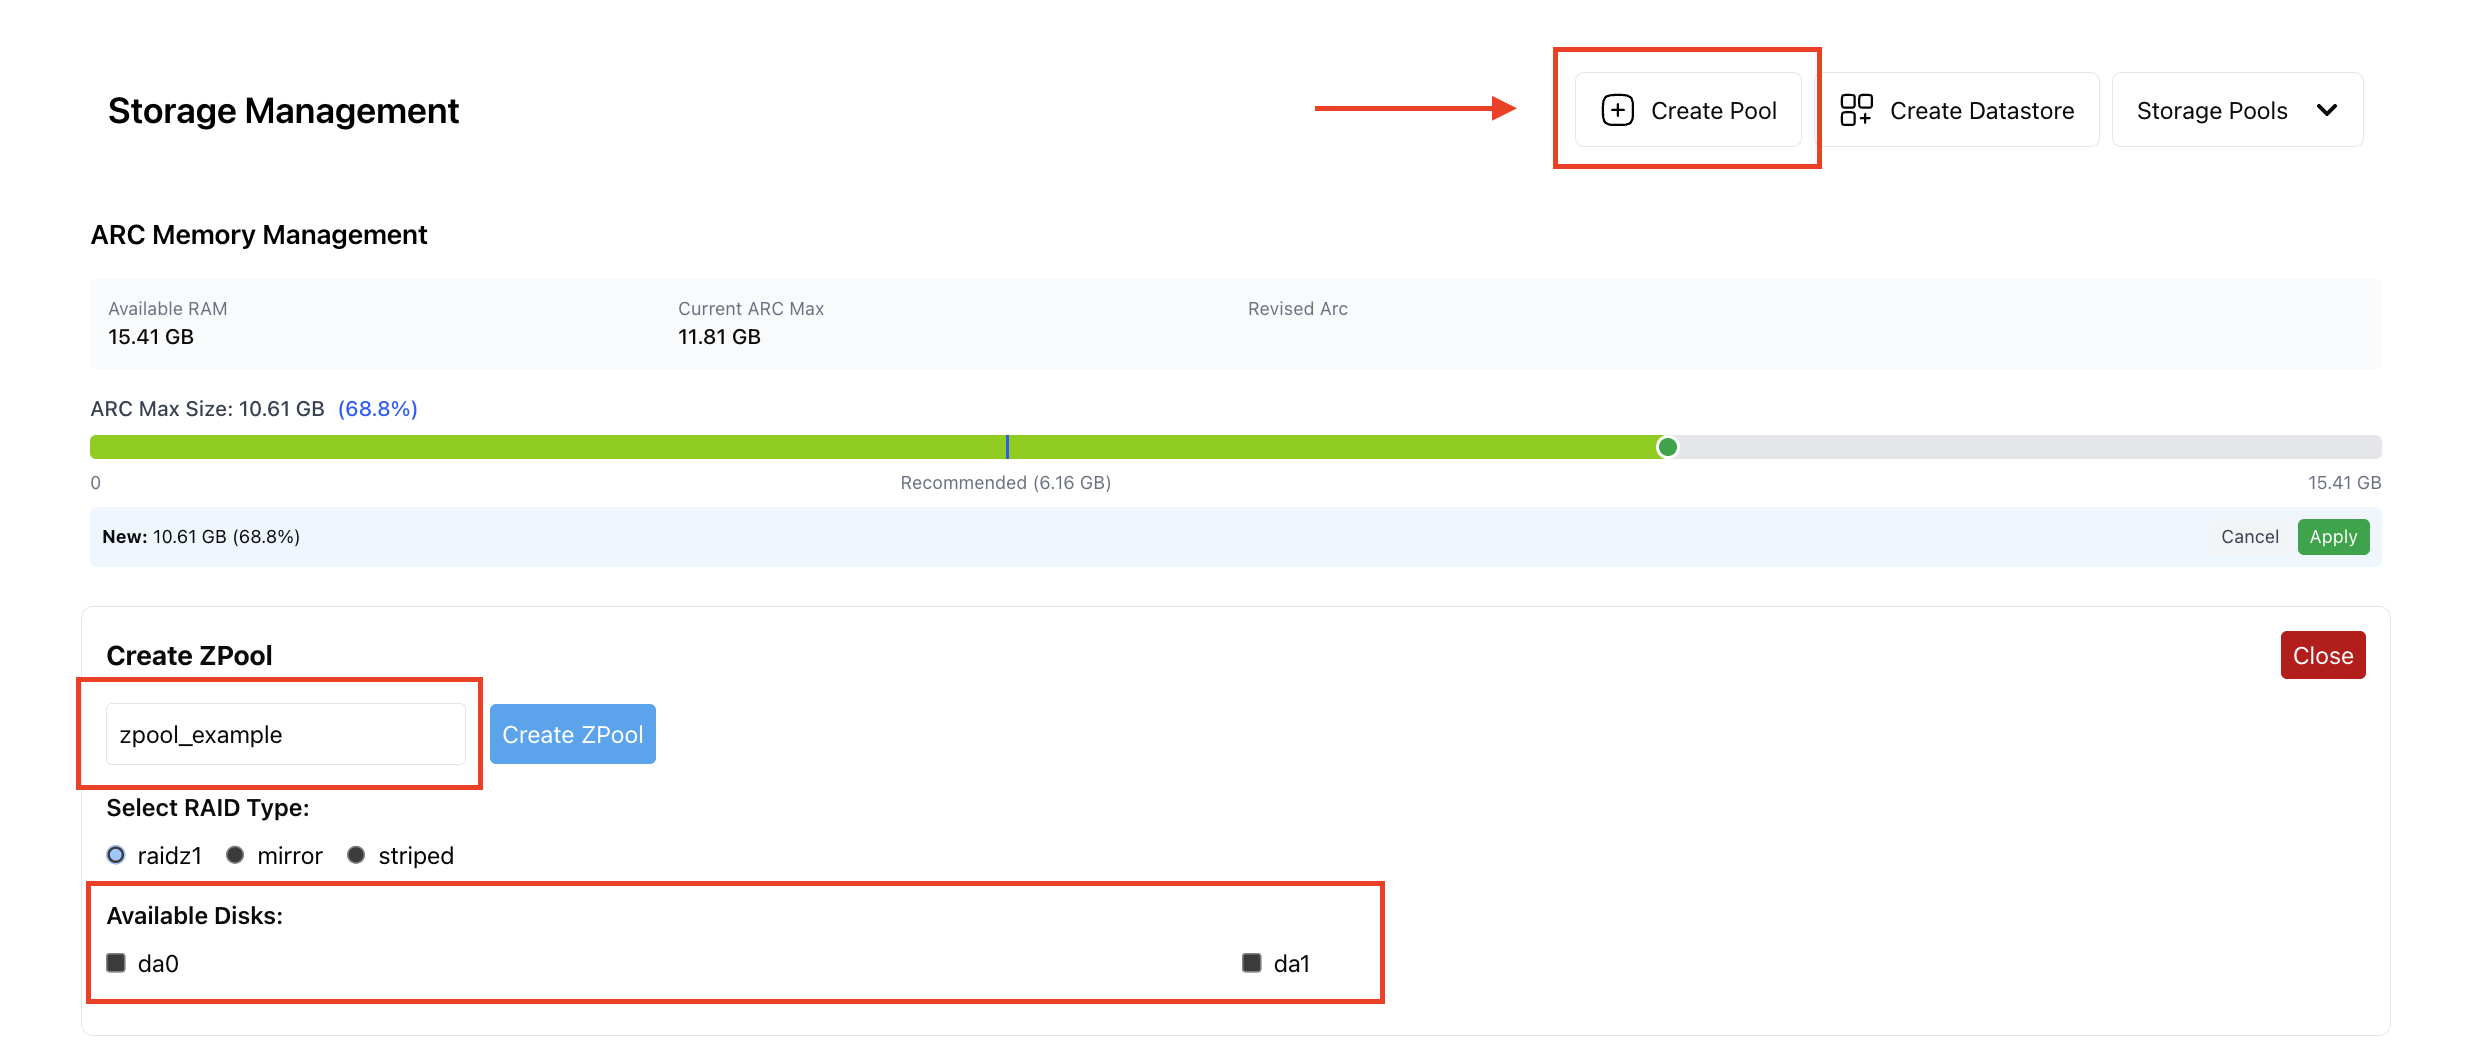Apply the new ARC max size
This screenshot has width=2481, height=1063.
2333,537
